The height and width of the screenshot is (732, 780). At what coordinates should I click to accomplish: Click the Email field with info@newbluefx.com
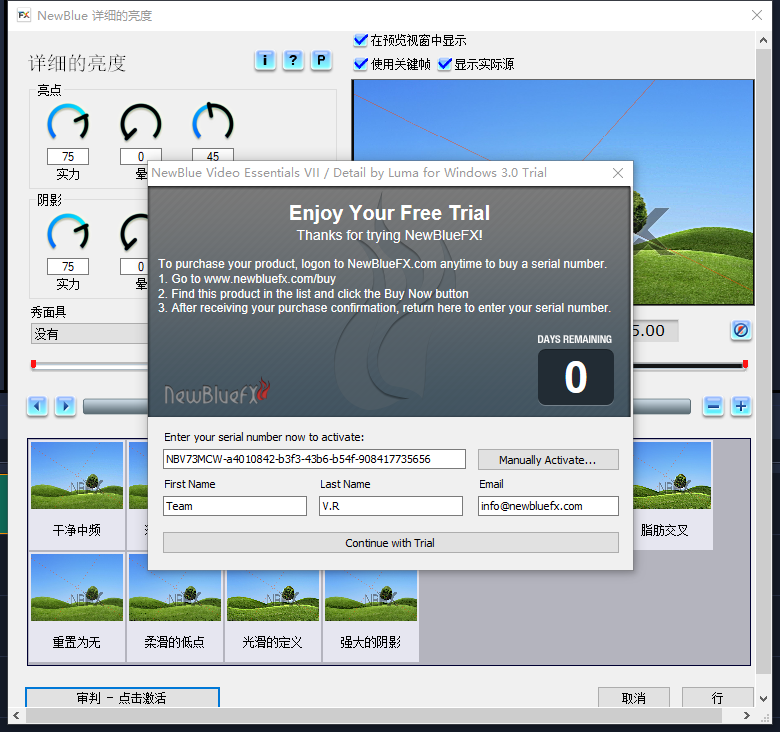tap(548, 506)
